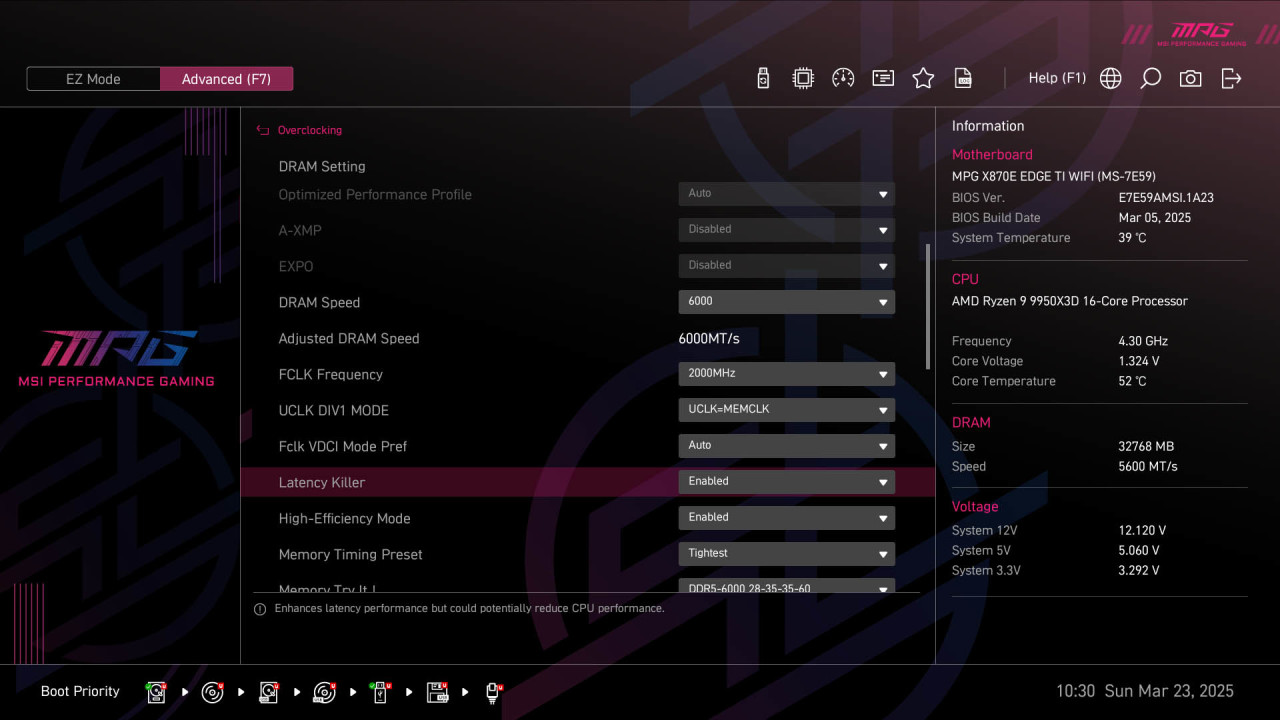The height and width of the screenshot is (720, 1280).
Task: Open search with the magnifier icon
Action: 1151,78
